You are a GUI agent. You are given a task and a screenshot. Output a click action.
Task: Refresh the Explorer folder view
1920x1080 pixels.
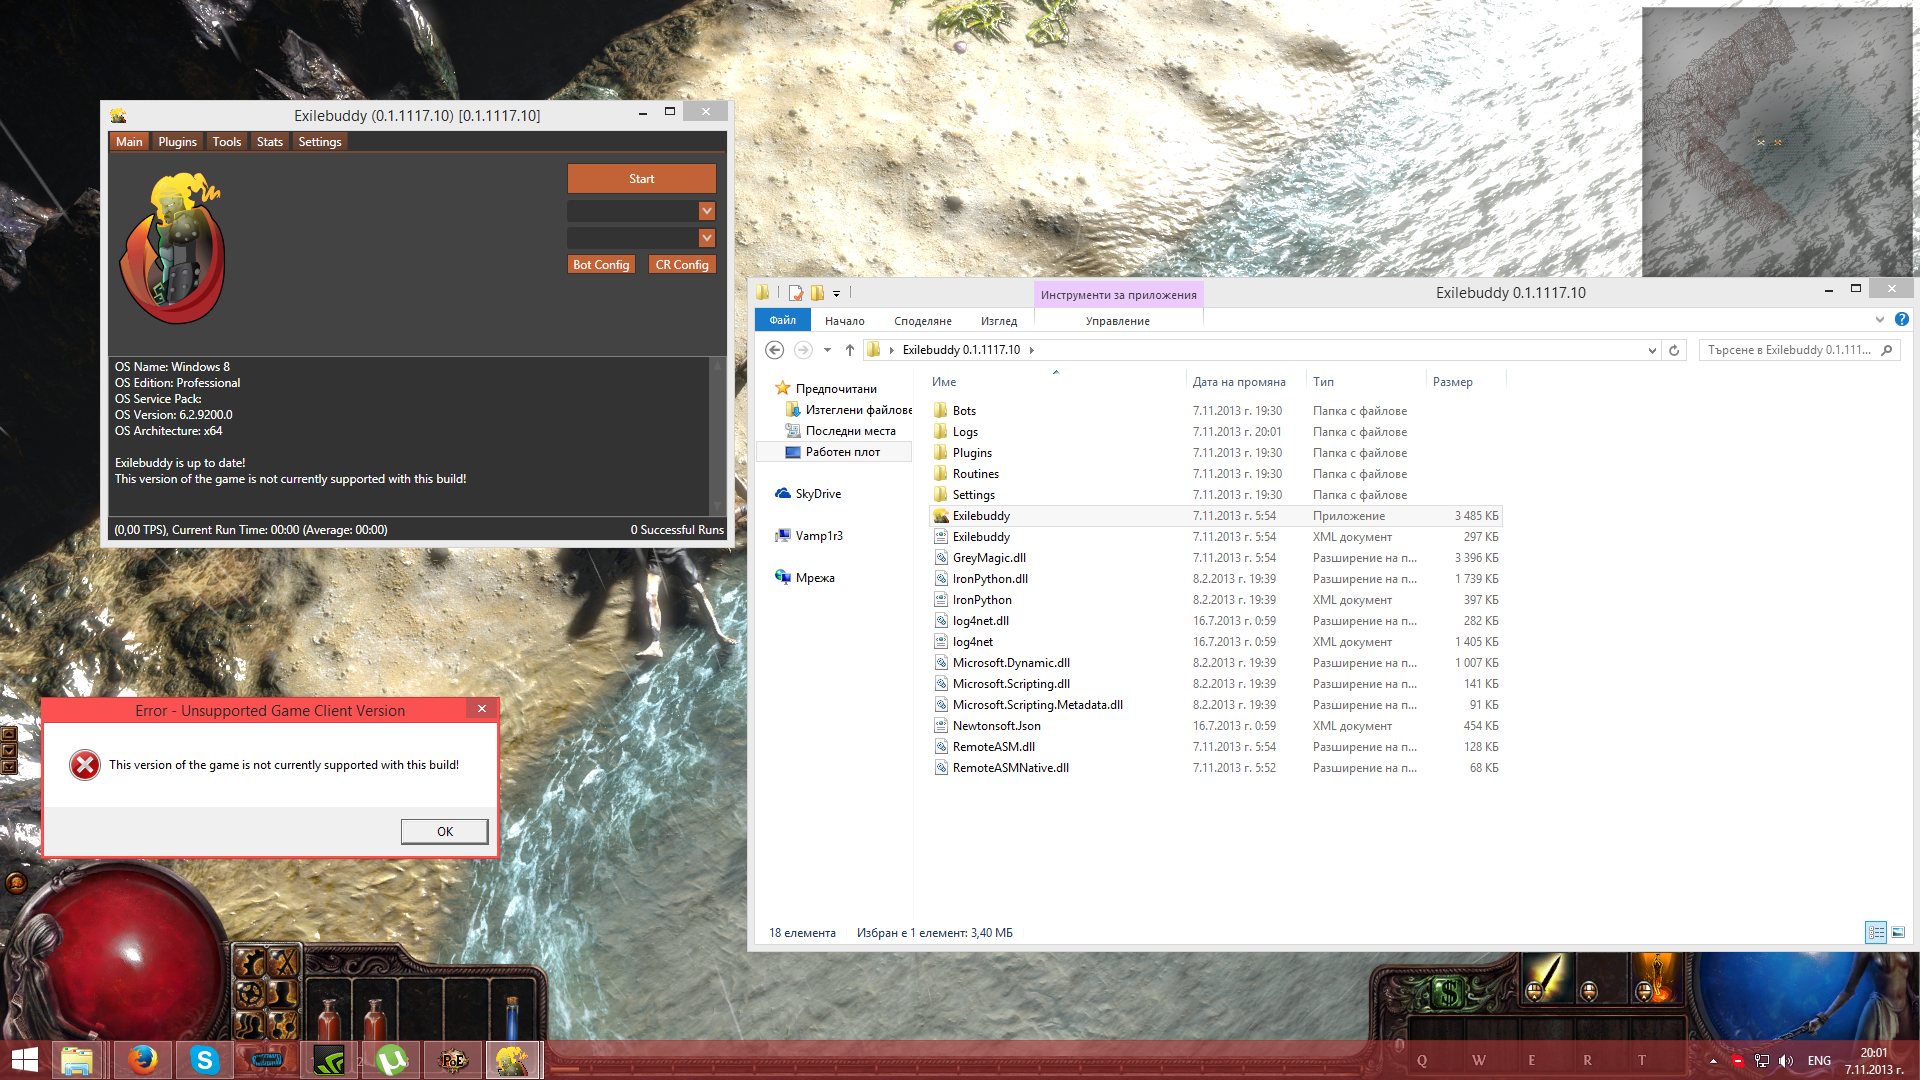click(1674, 350)
